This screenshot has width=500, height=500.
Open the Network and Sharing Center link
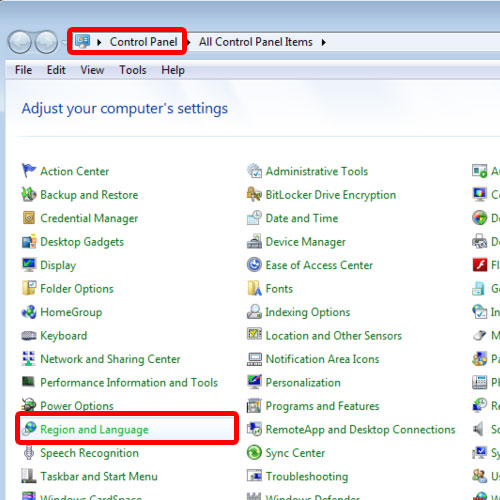tap(110, 359)
